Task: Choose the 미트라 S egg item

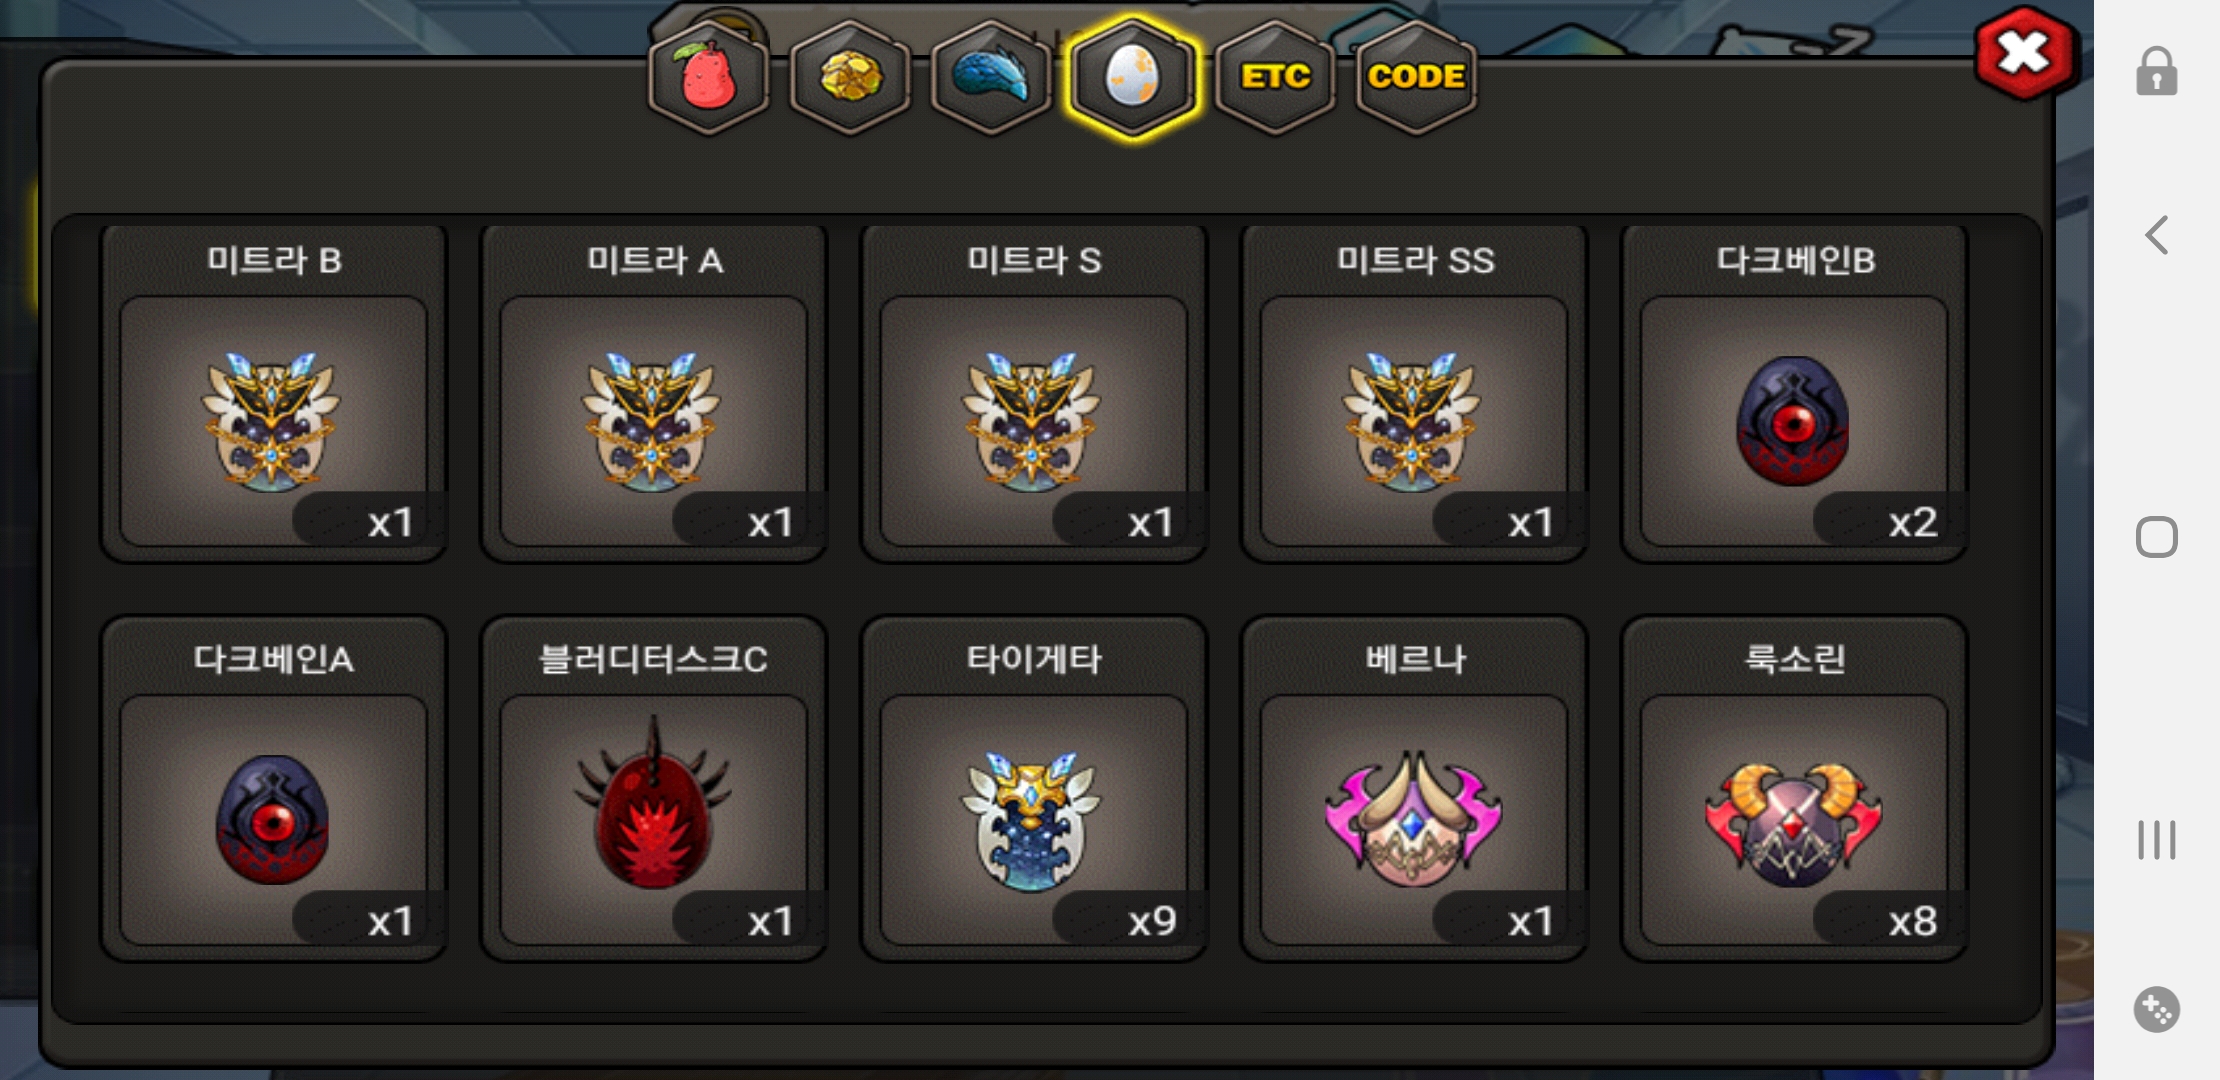Action: click(x=1033, y=393)
